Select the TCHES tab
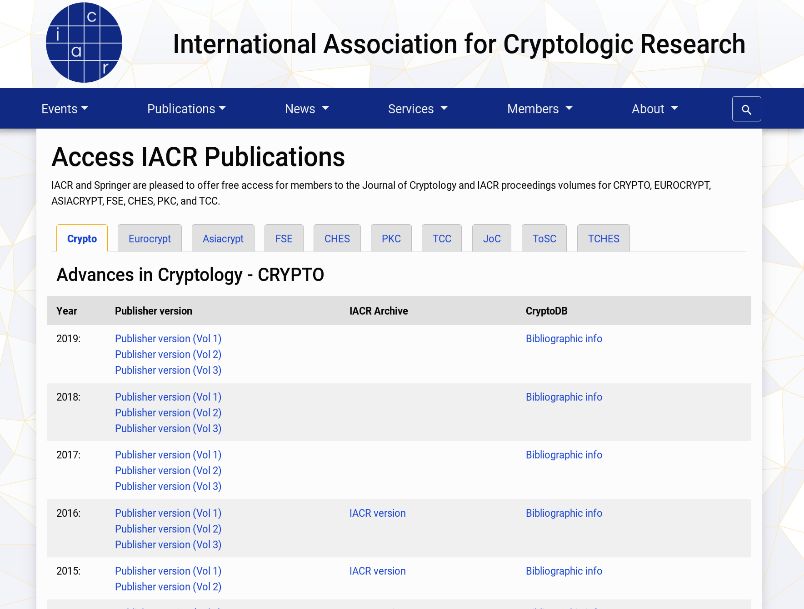Screen dimensions: 804x609 [604, 238]
